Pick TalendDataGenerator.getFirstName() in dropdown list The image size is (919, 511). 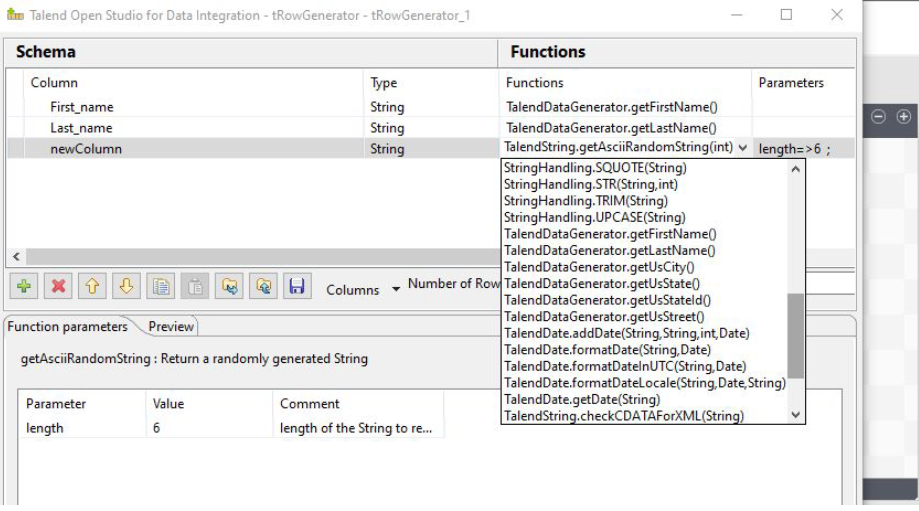(610, 234)
